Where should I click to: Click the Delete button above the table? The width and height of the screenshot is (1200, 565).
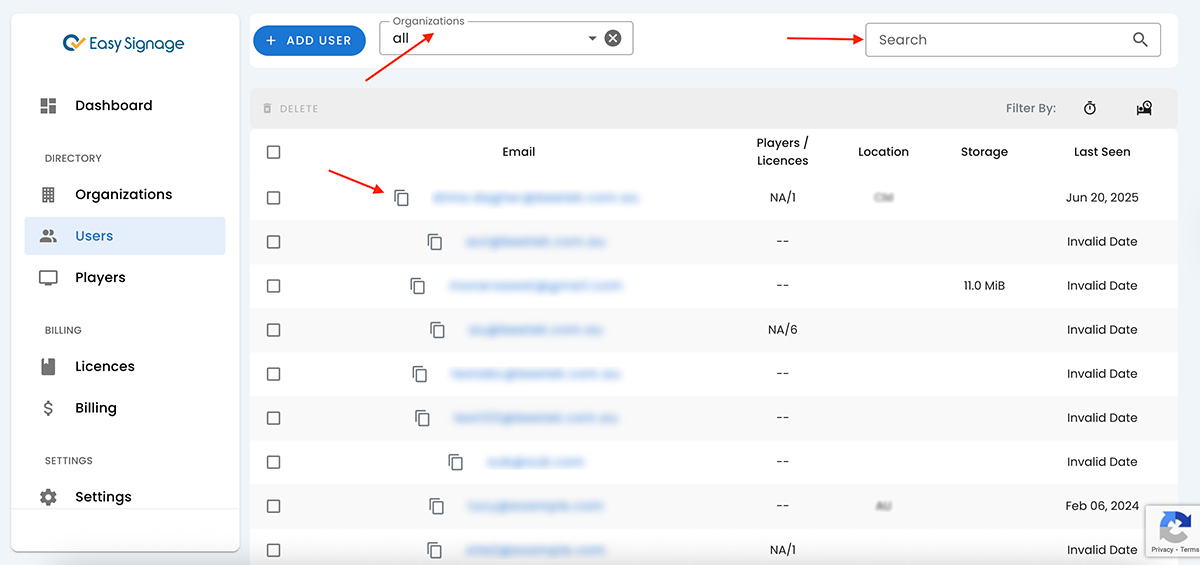pyautogui.click(x=291, y=108)
